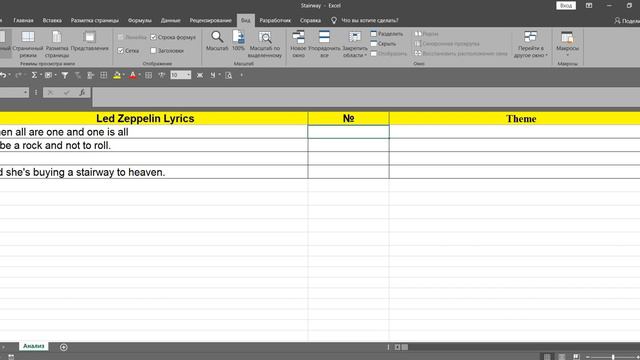
Task: Select the Led Zeppelin Lyrics header cell
Action: pyautogui.click(x=153, y=118)
